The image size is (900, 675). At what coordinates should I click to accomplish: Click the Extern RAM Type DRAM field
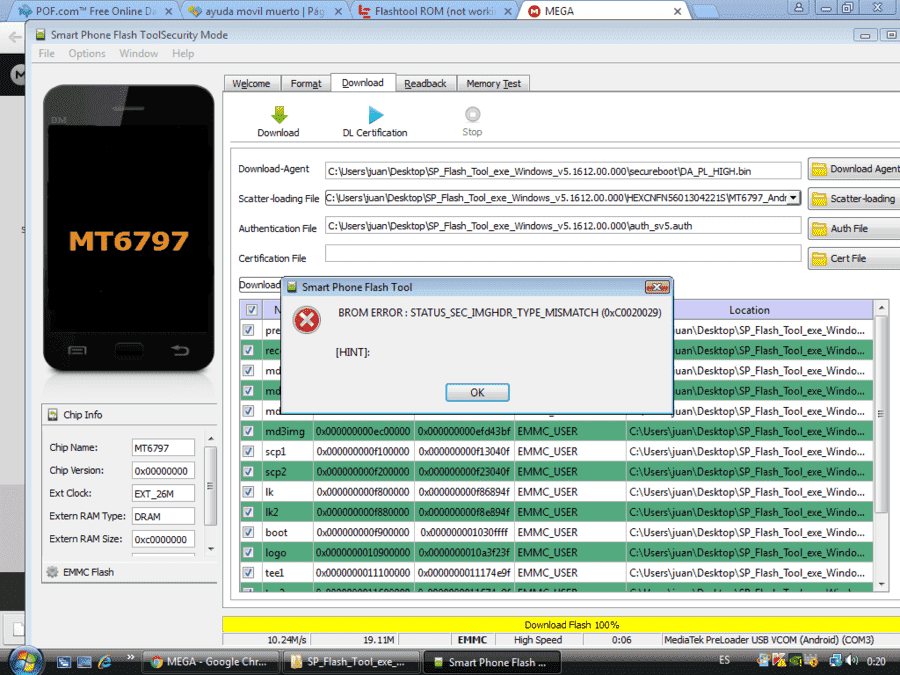point(163,517)
